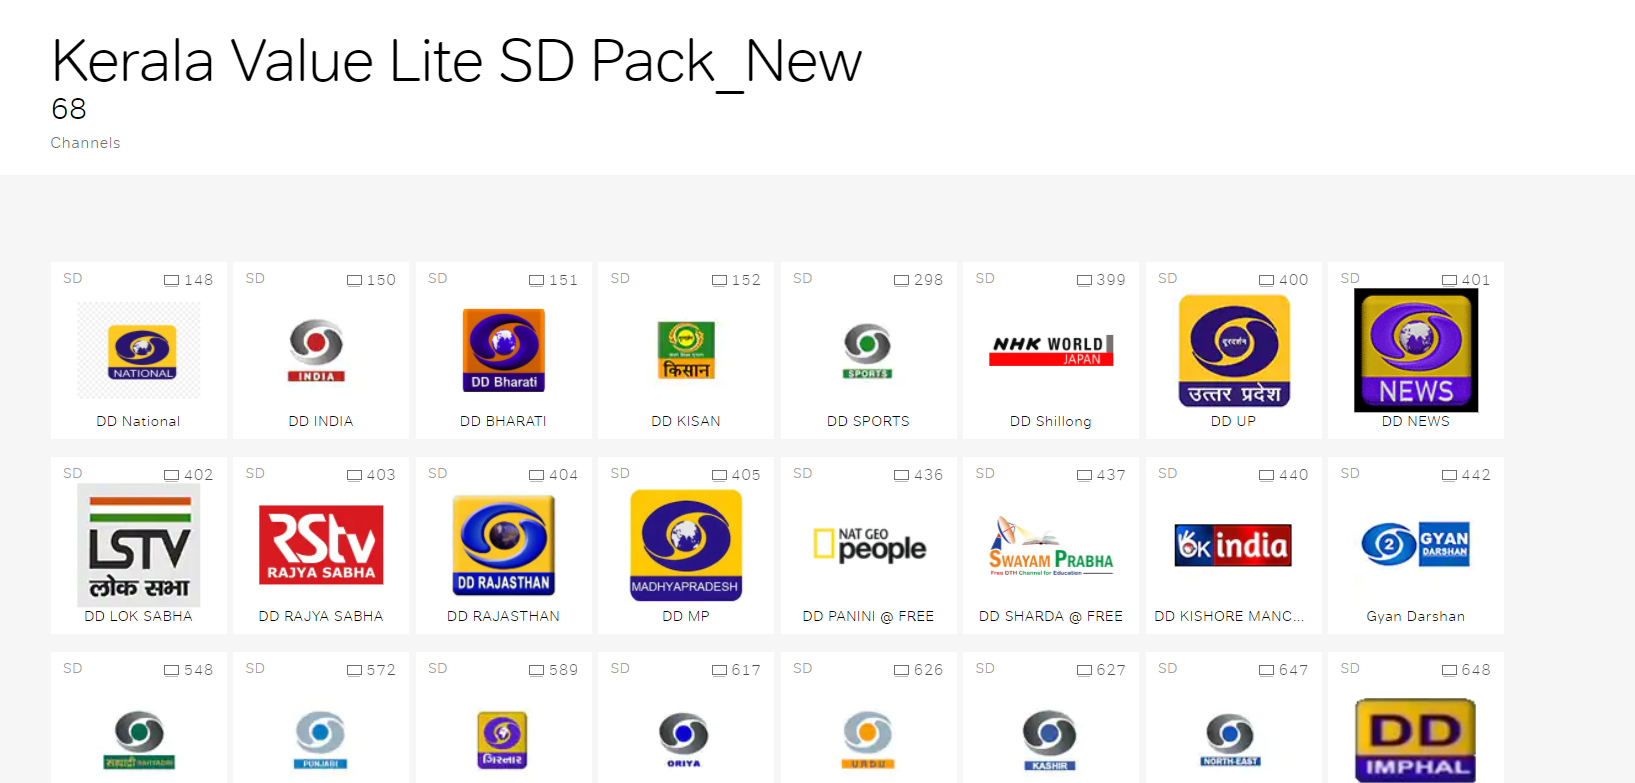Click channel number 402

pos(198,475)
